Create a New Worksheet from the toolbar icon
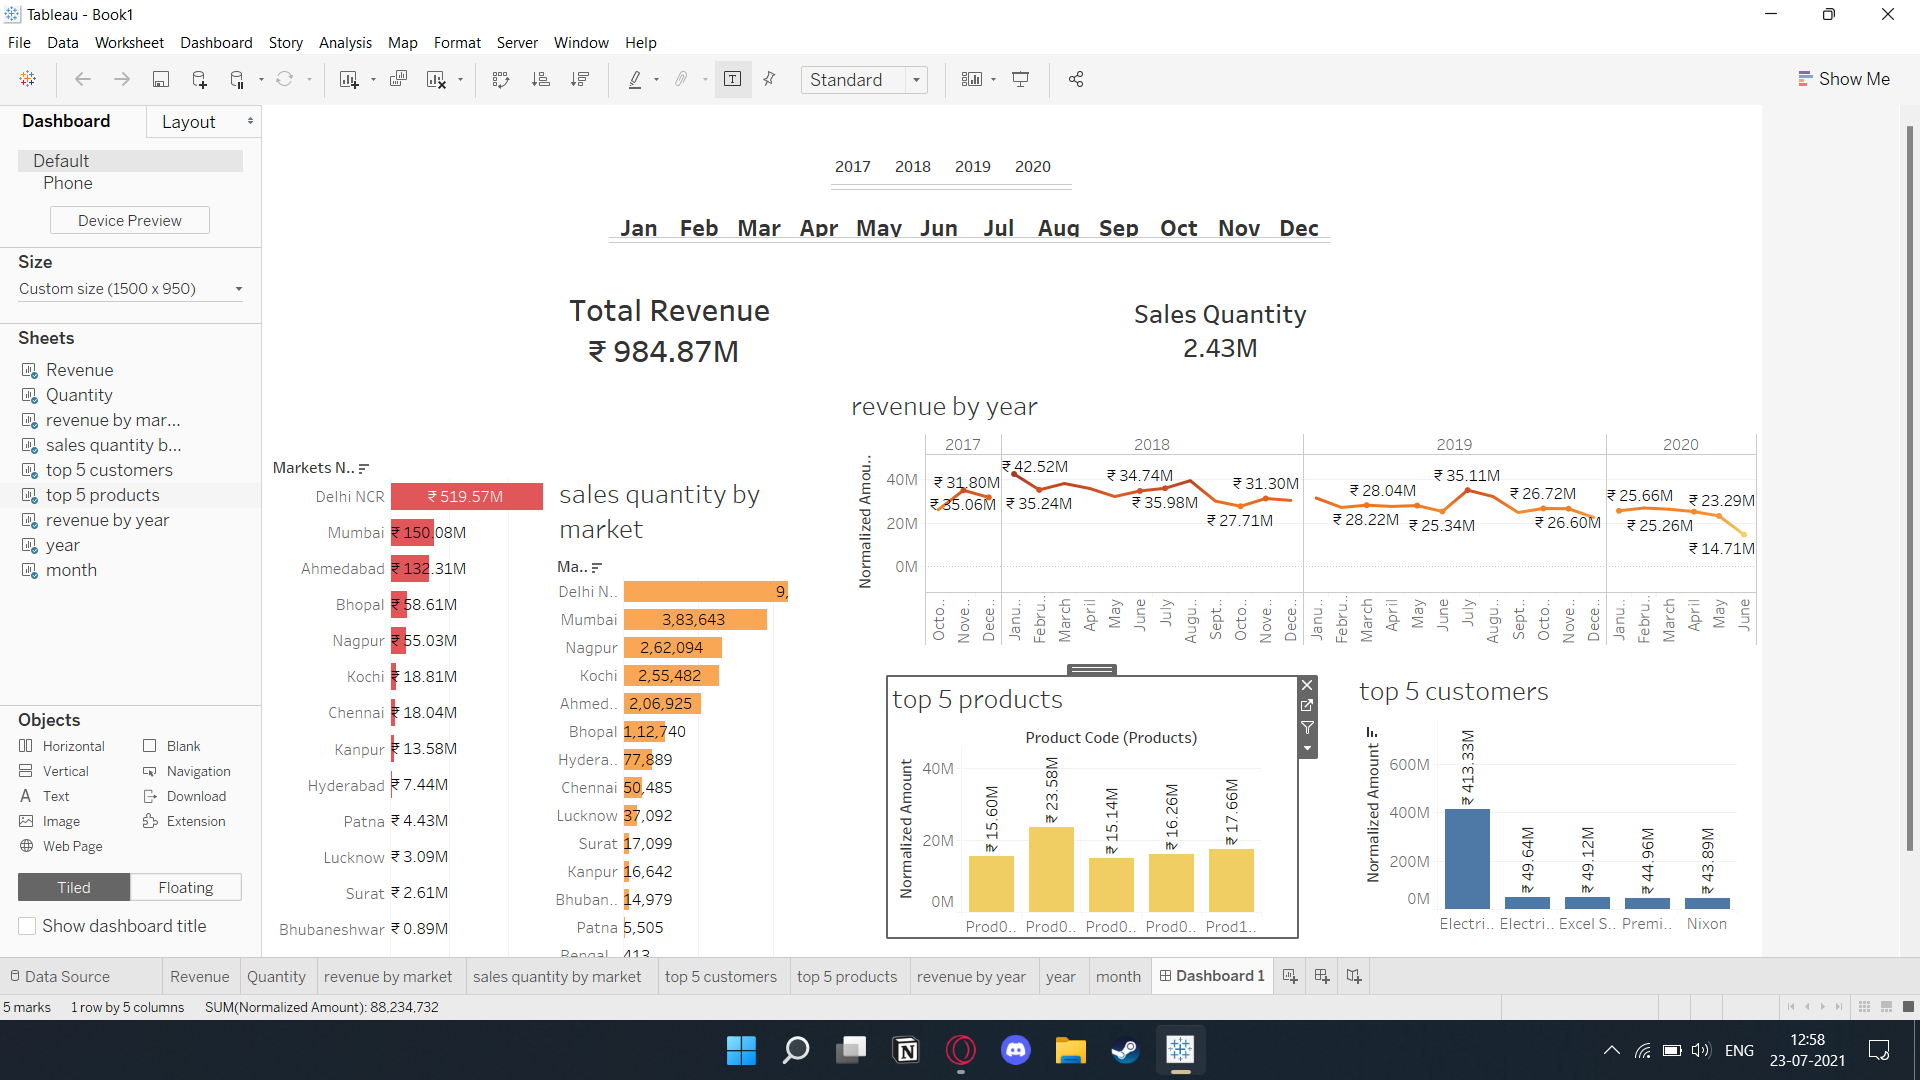 coord(350,79)
